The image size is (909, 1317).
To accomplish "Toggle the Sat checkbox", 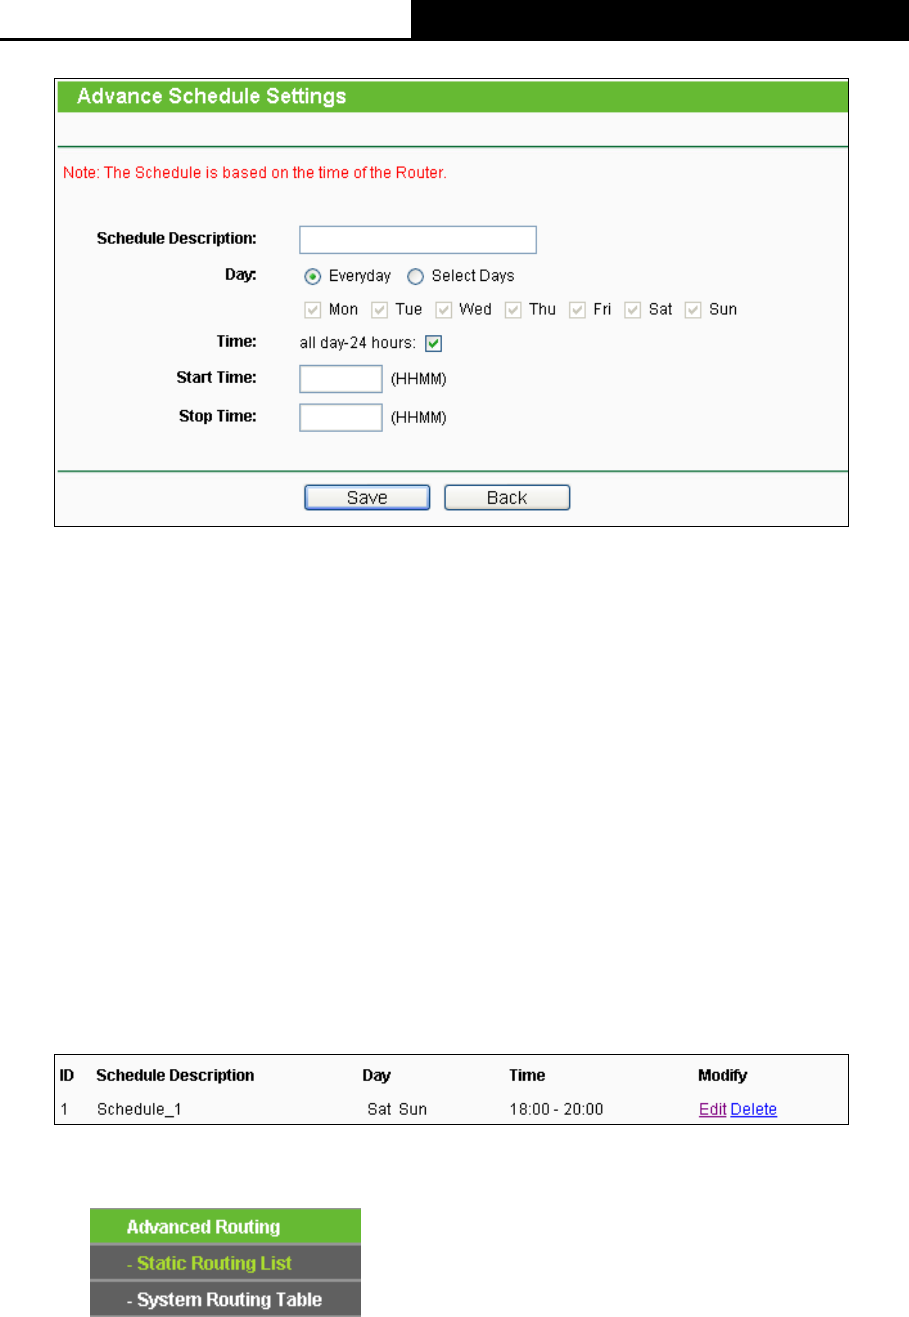I will [632, 310].
